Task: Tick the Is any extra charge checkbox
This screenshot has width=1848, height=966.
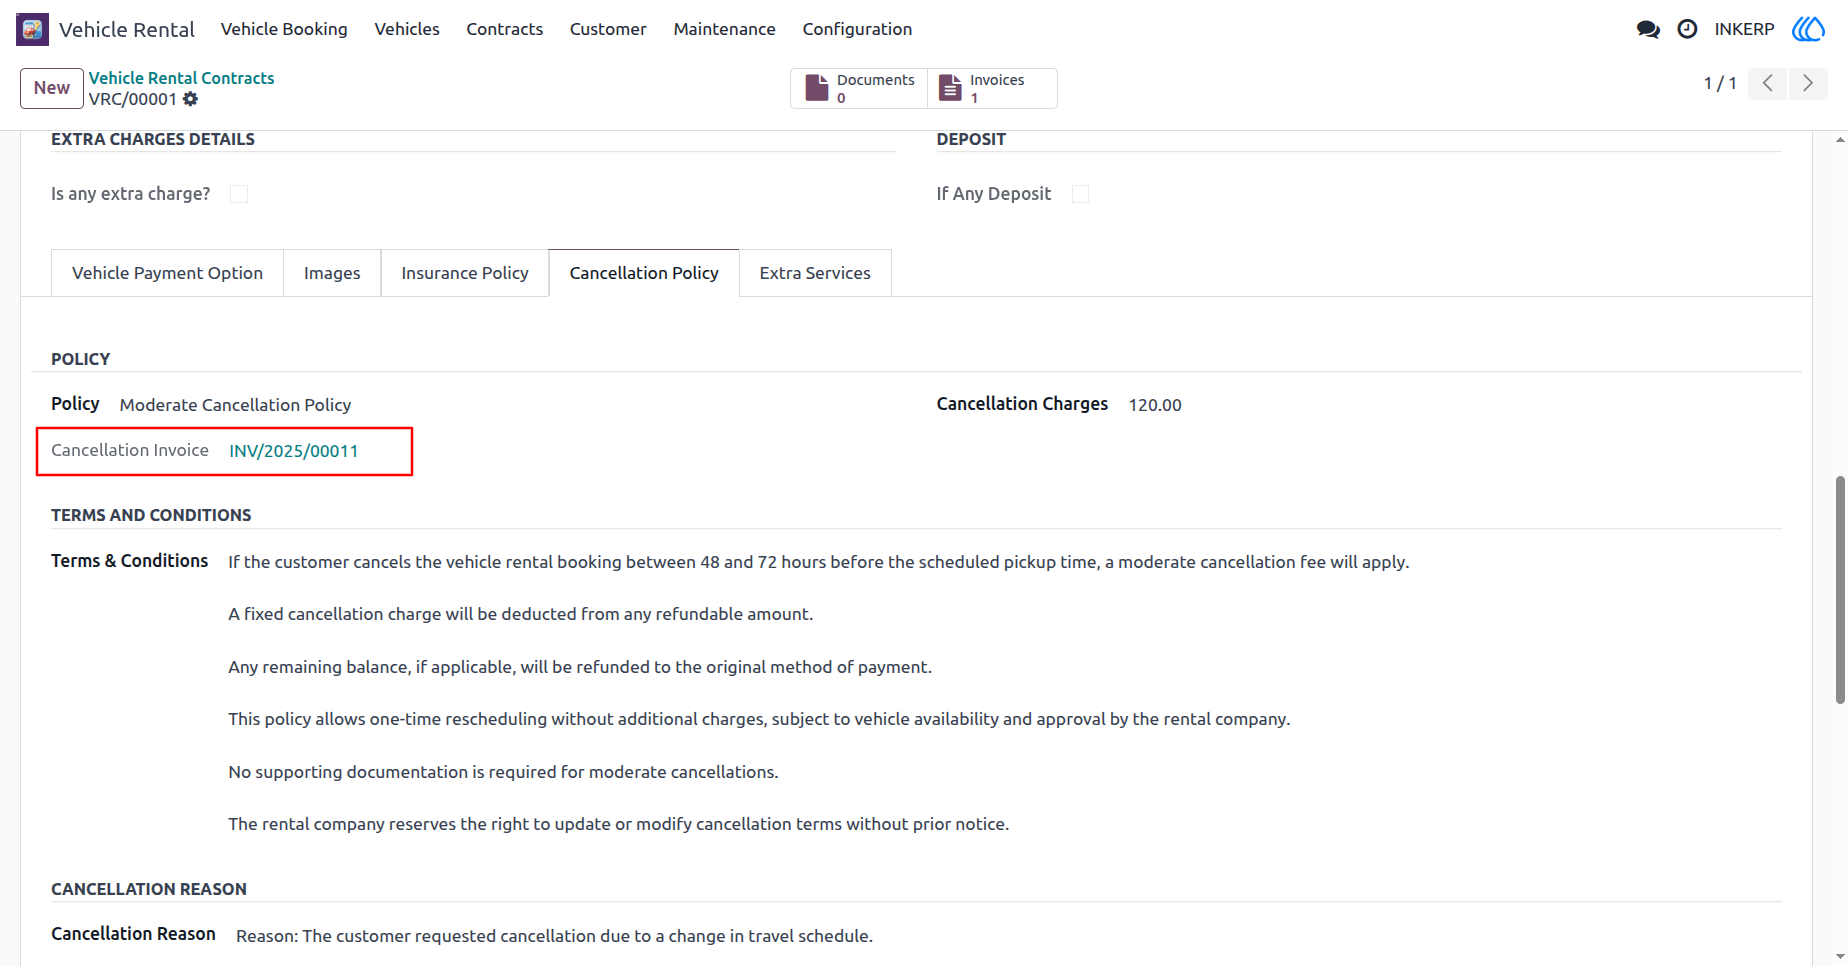Action: pos(239,194)
